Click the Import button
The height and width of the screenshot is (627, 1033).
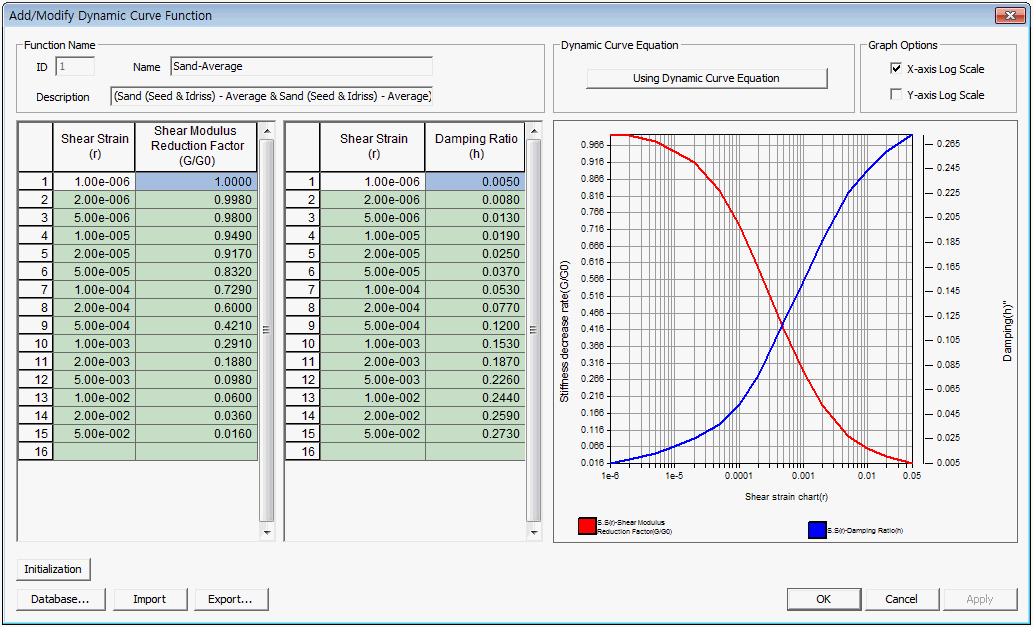click(149, 599)
